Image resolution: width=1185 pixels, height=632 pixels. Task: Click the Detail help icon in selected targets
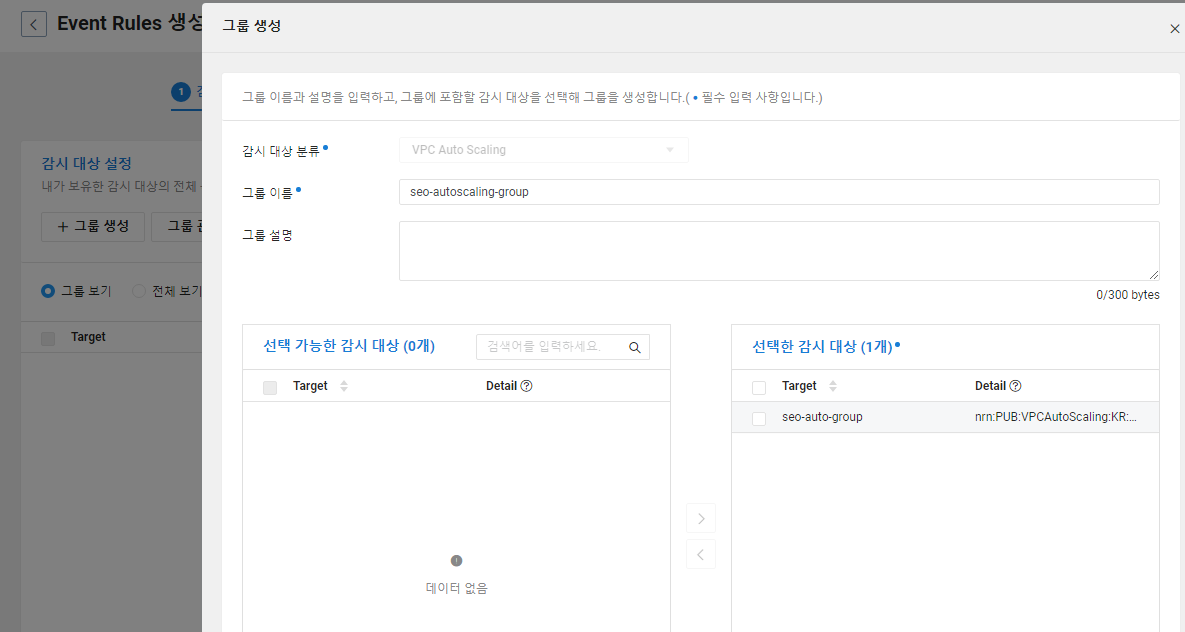click(x=1016, y=386)
